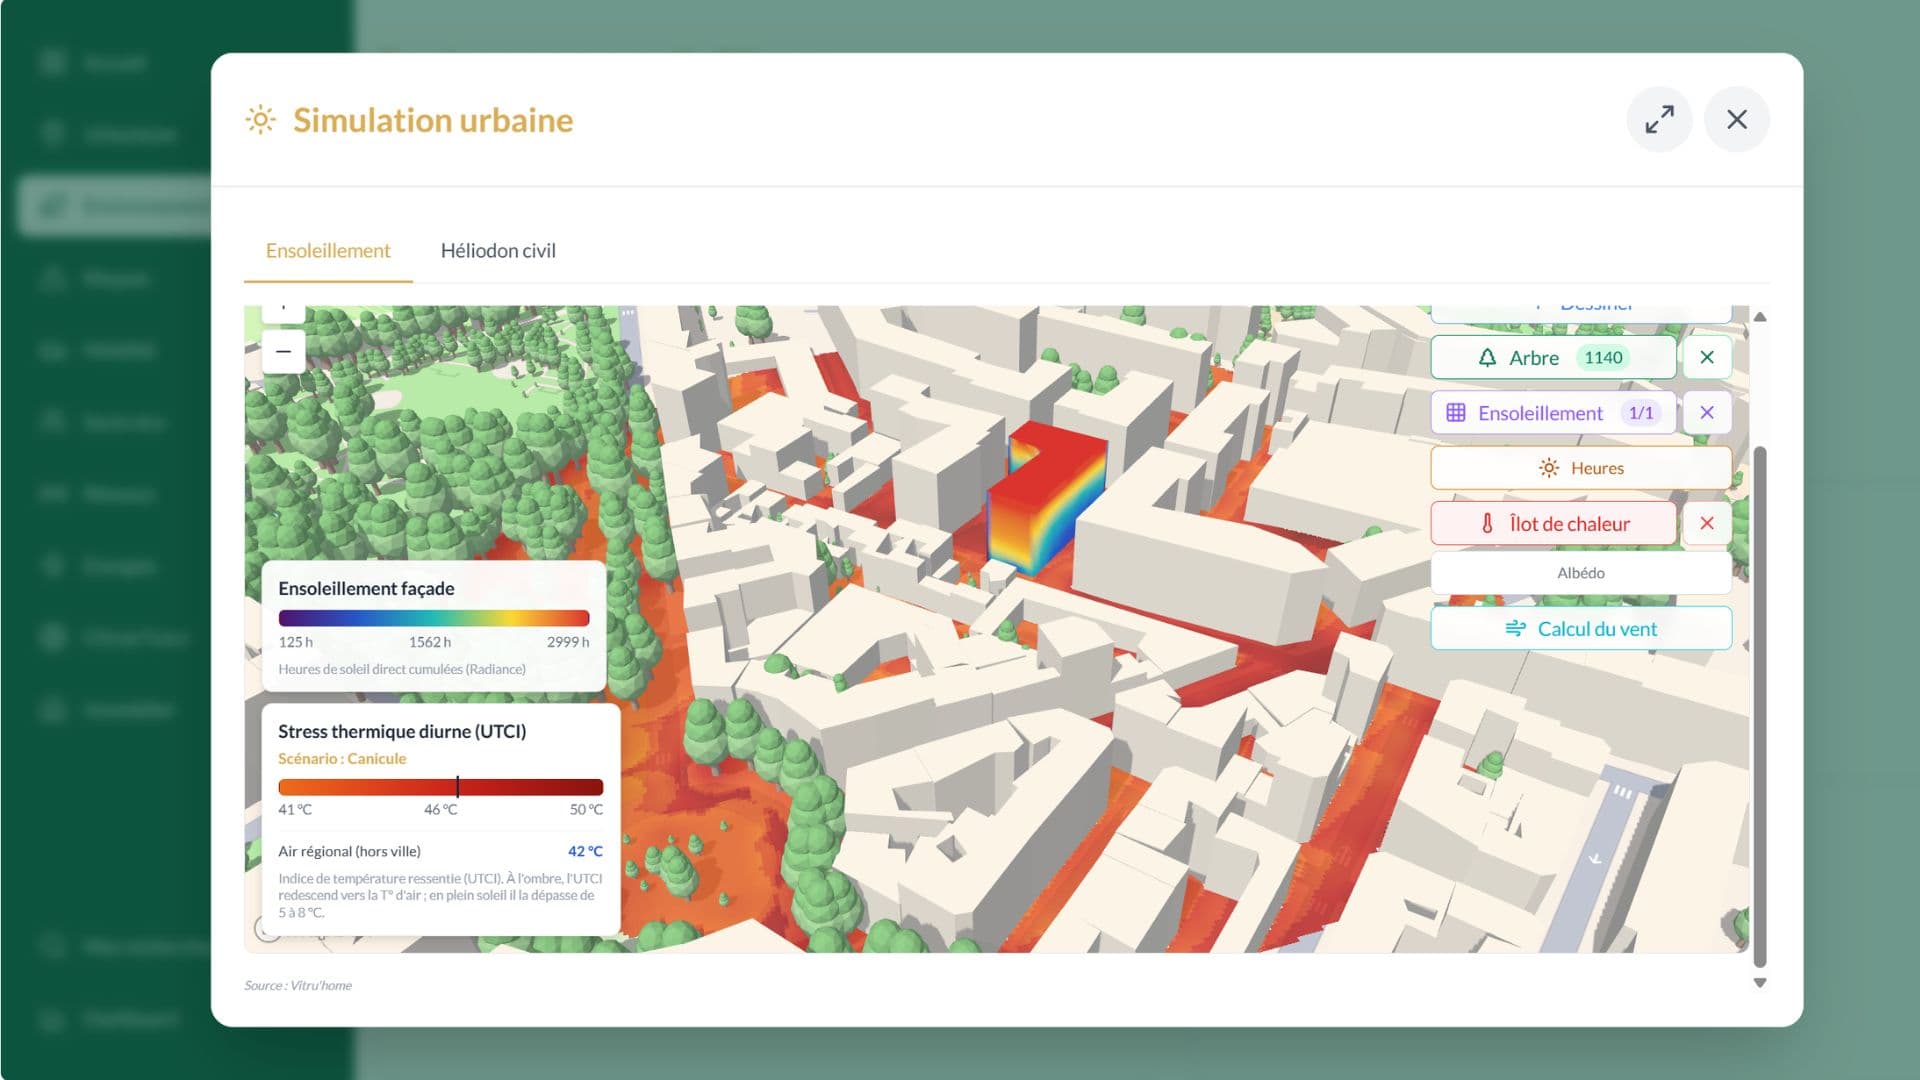The image size is (1920, 1080).
Task: Click the '42 °C' regional air value
Action: coord(585,852)
